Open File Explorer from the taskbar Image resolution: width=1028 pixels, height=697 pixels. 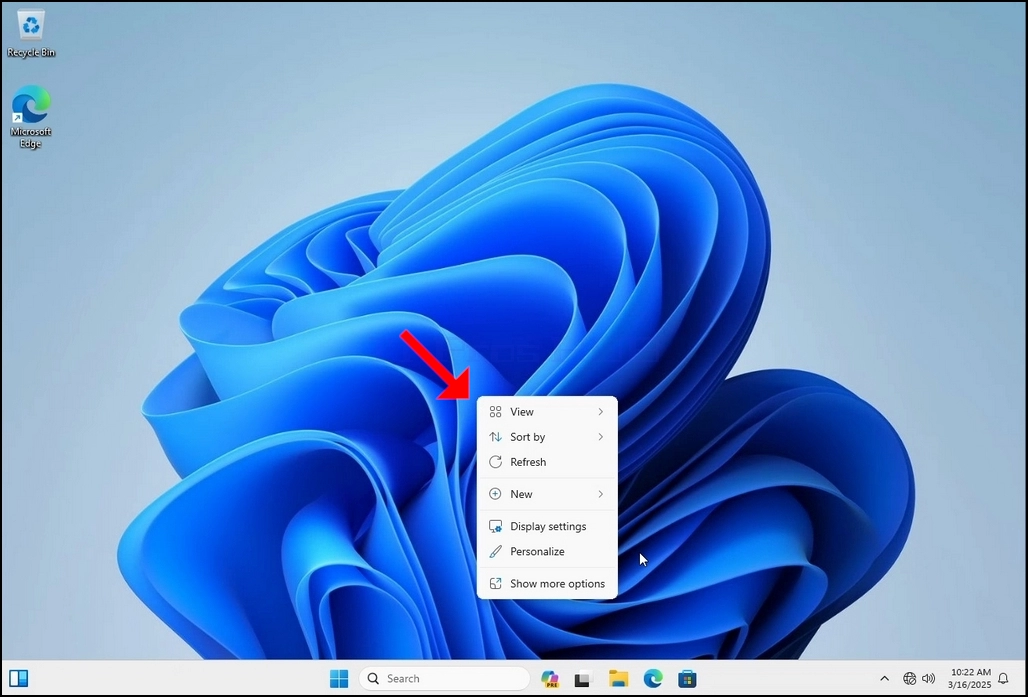pyautogui.click(x=618, y=679)
